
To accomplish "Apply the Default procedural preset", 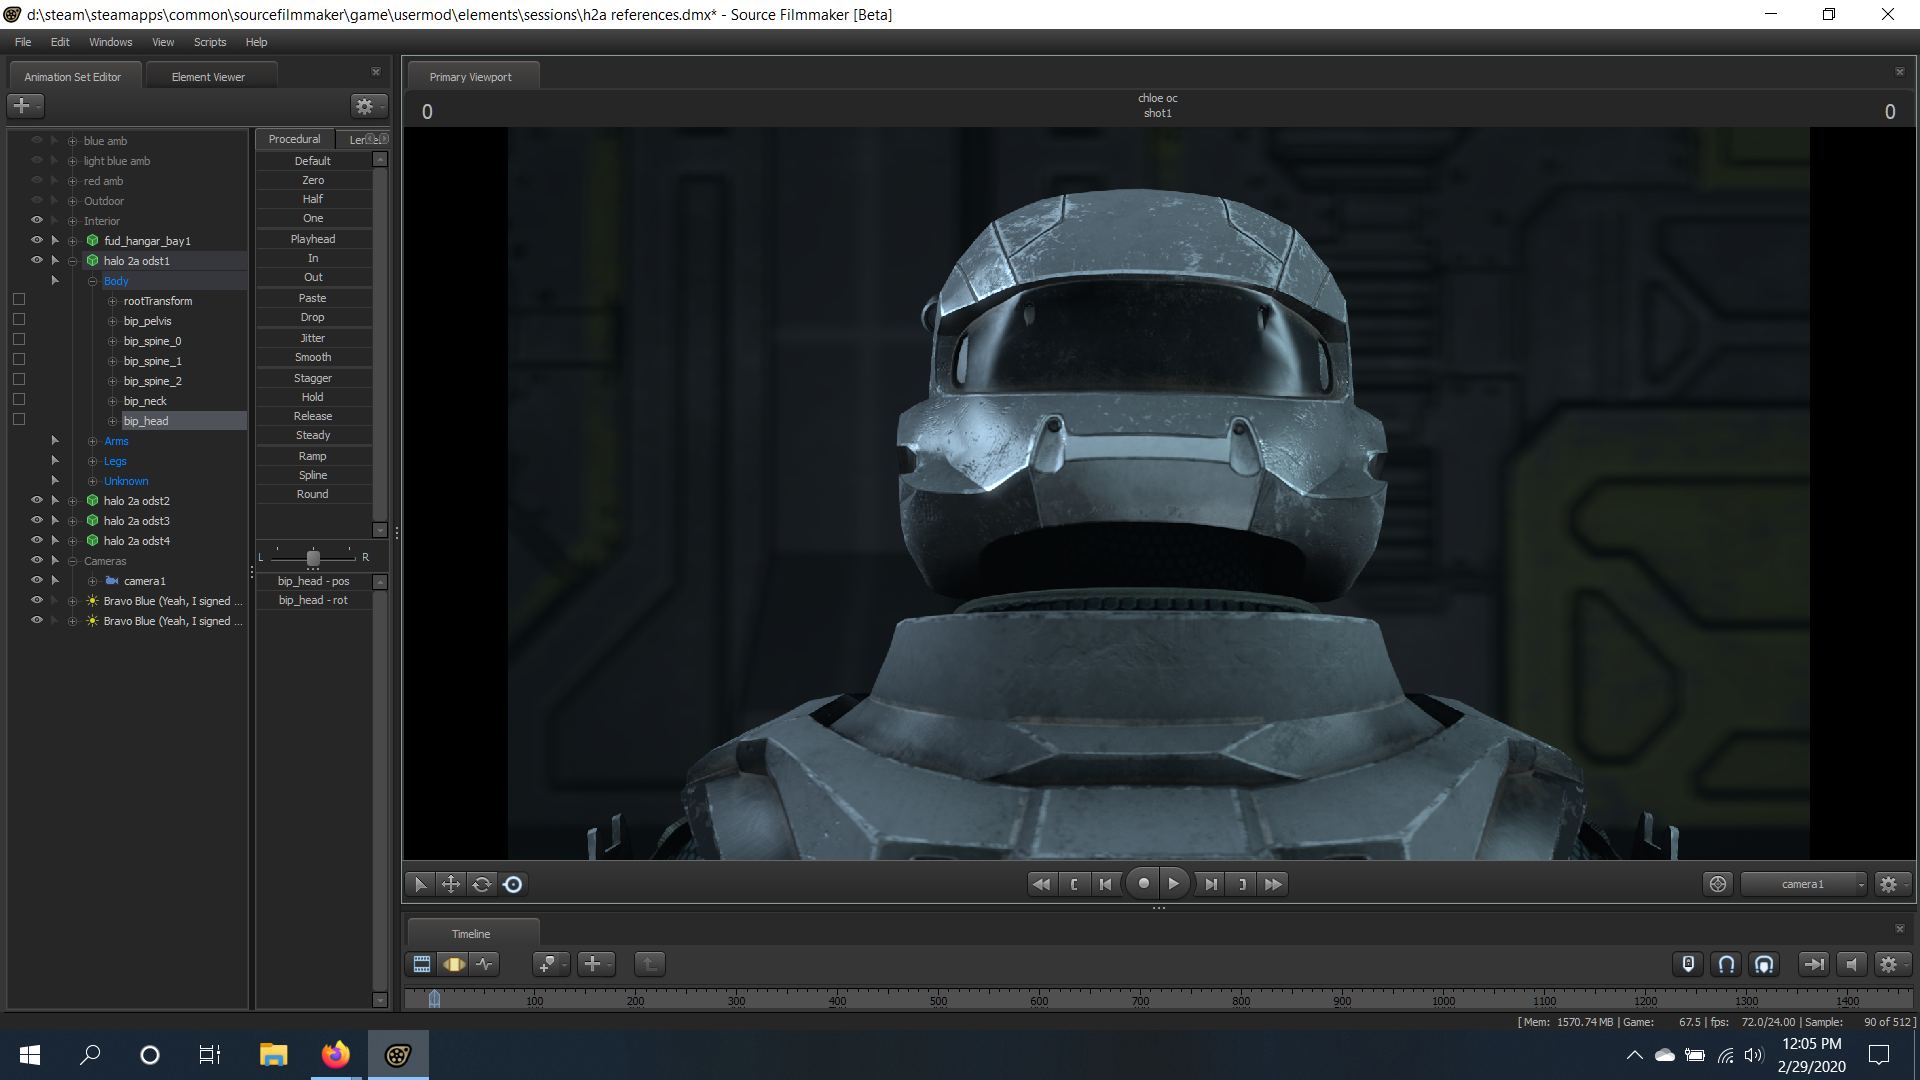I will coord(313,161).
